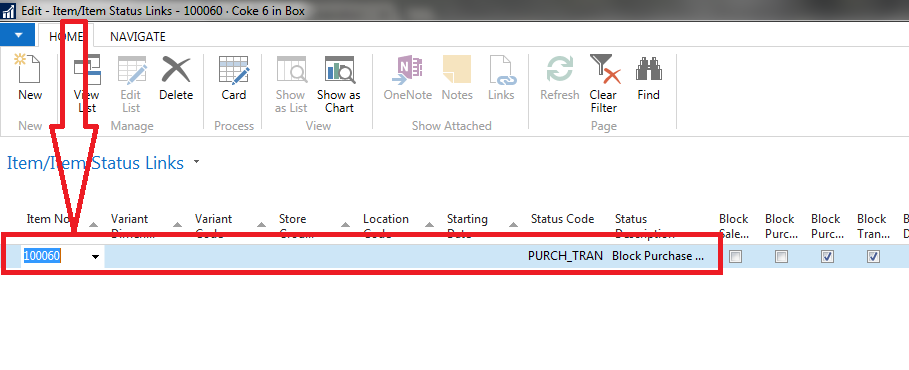Screen dimensions: 909x370
Task: Open the Item No. field dropdown arrow
Action: coord(95,256)
